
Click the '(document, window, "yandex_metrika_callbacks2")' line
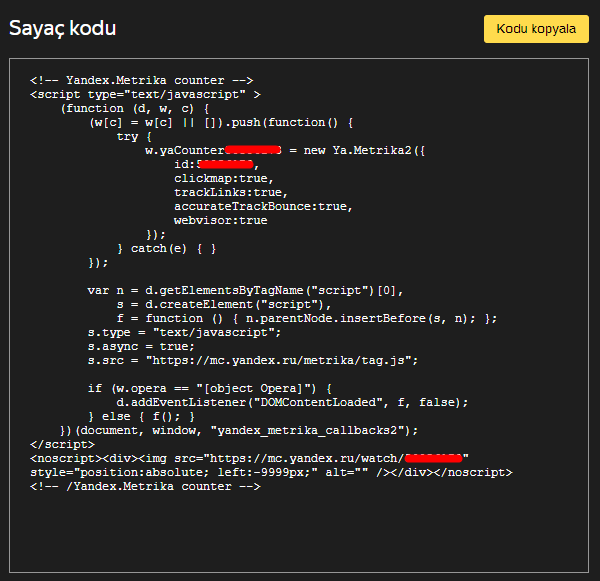239,431
